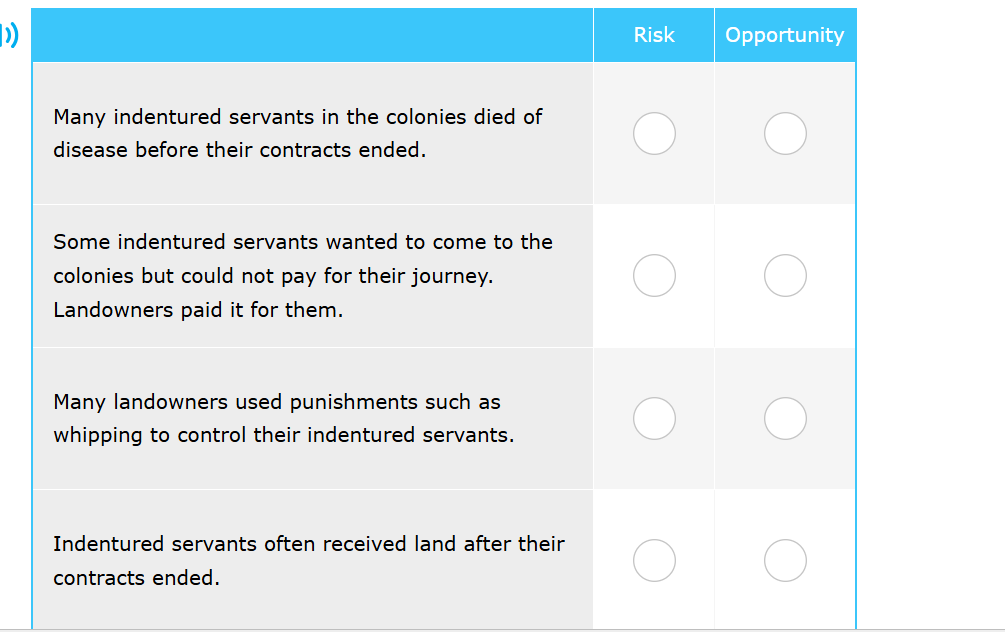This screenshot has width=1005, height=632.
Task: Click the blue empty header cell
Action: (x=312, y=34)
